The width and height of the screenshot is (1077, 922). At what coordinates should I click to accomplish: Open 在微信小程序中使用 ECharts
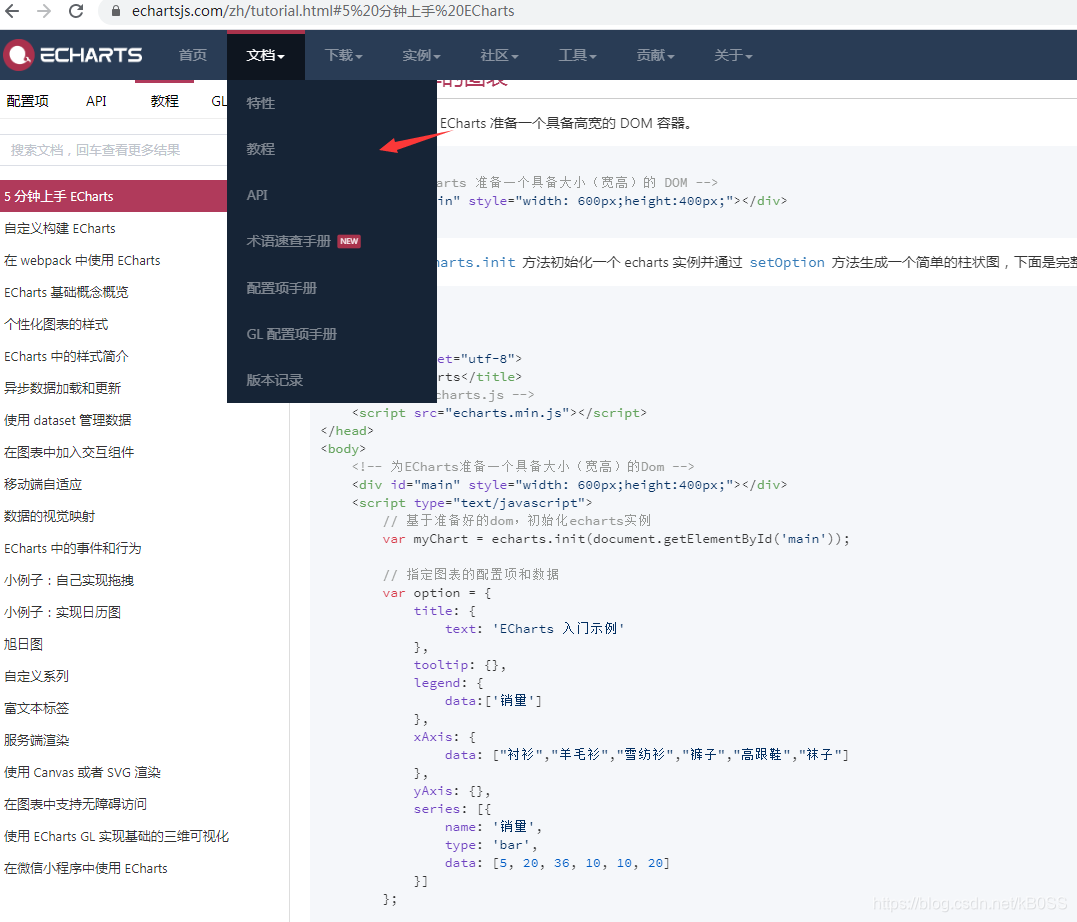pyautogui.click(x=86, y=868)
